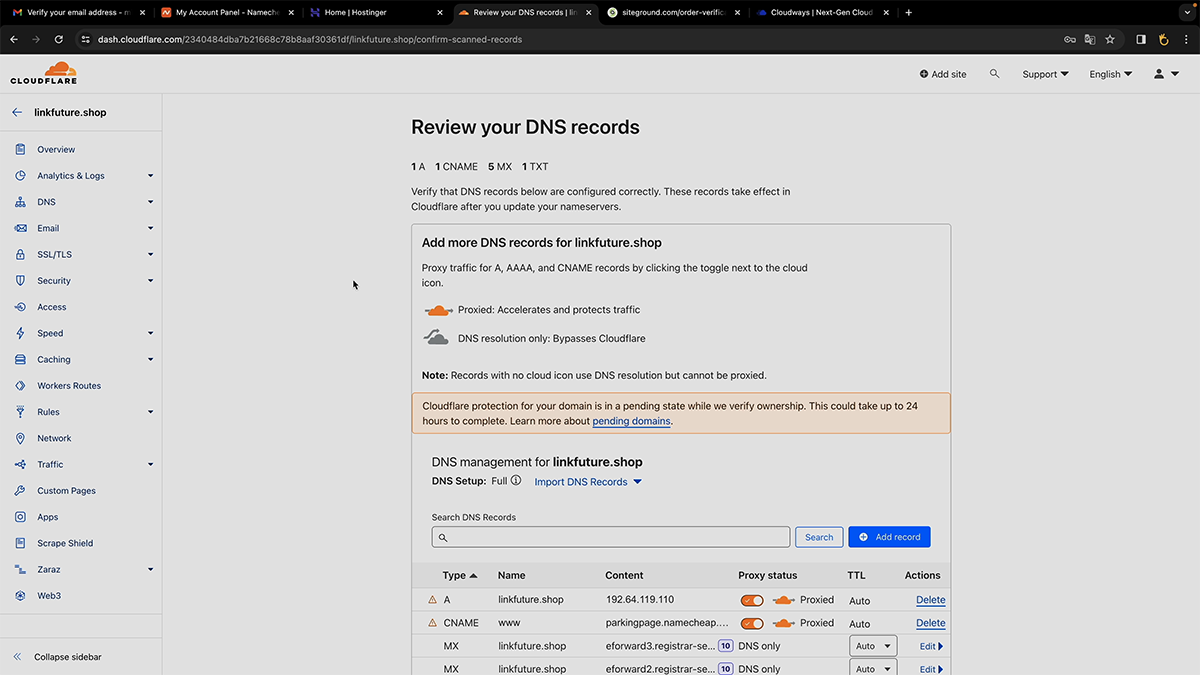The height and width of the screenshot is (675, 1200).
Task: Open TTL Auto dropdown on eforward3 MX row
Action: (873, 646)
